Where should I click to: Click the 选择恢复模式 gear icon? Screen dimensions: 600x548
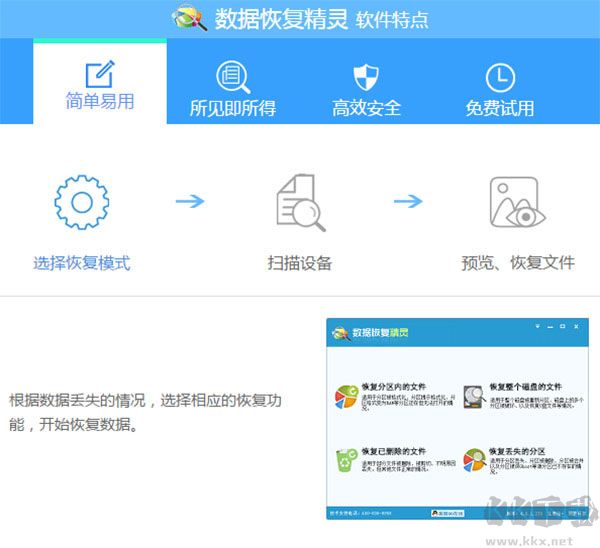tap(82, 202)
